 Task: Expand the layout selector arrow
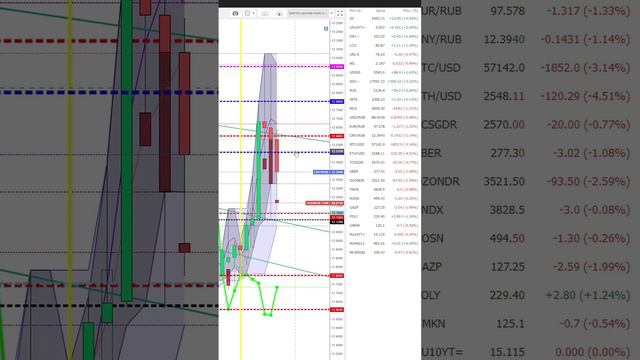tap(253, 13)
